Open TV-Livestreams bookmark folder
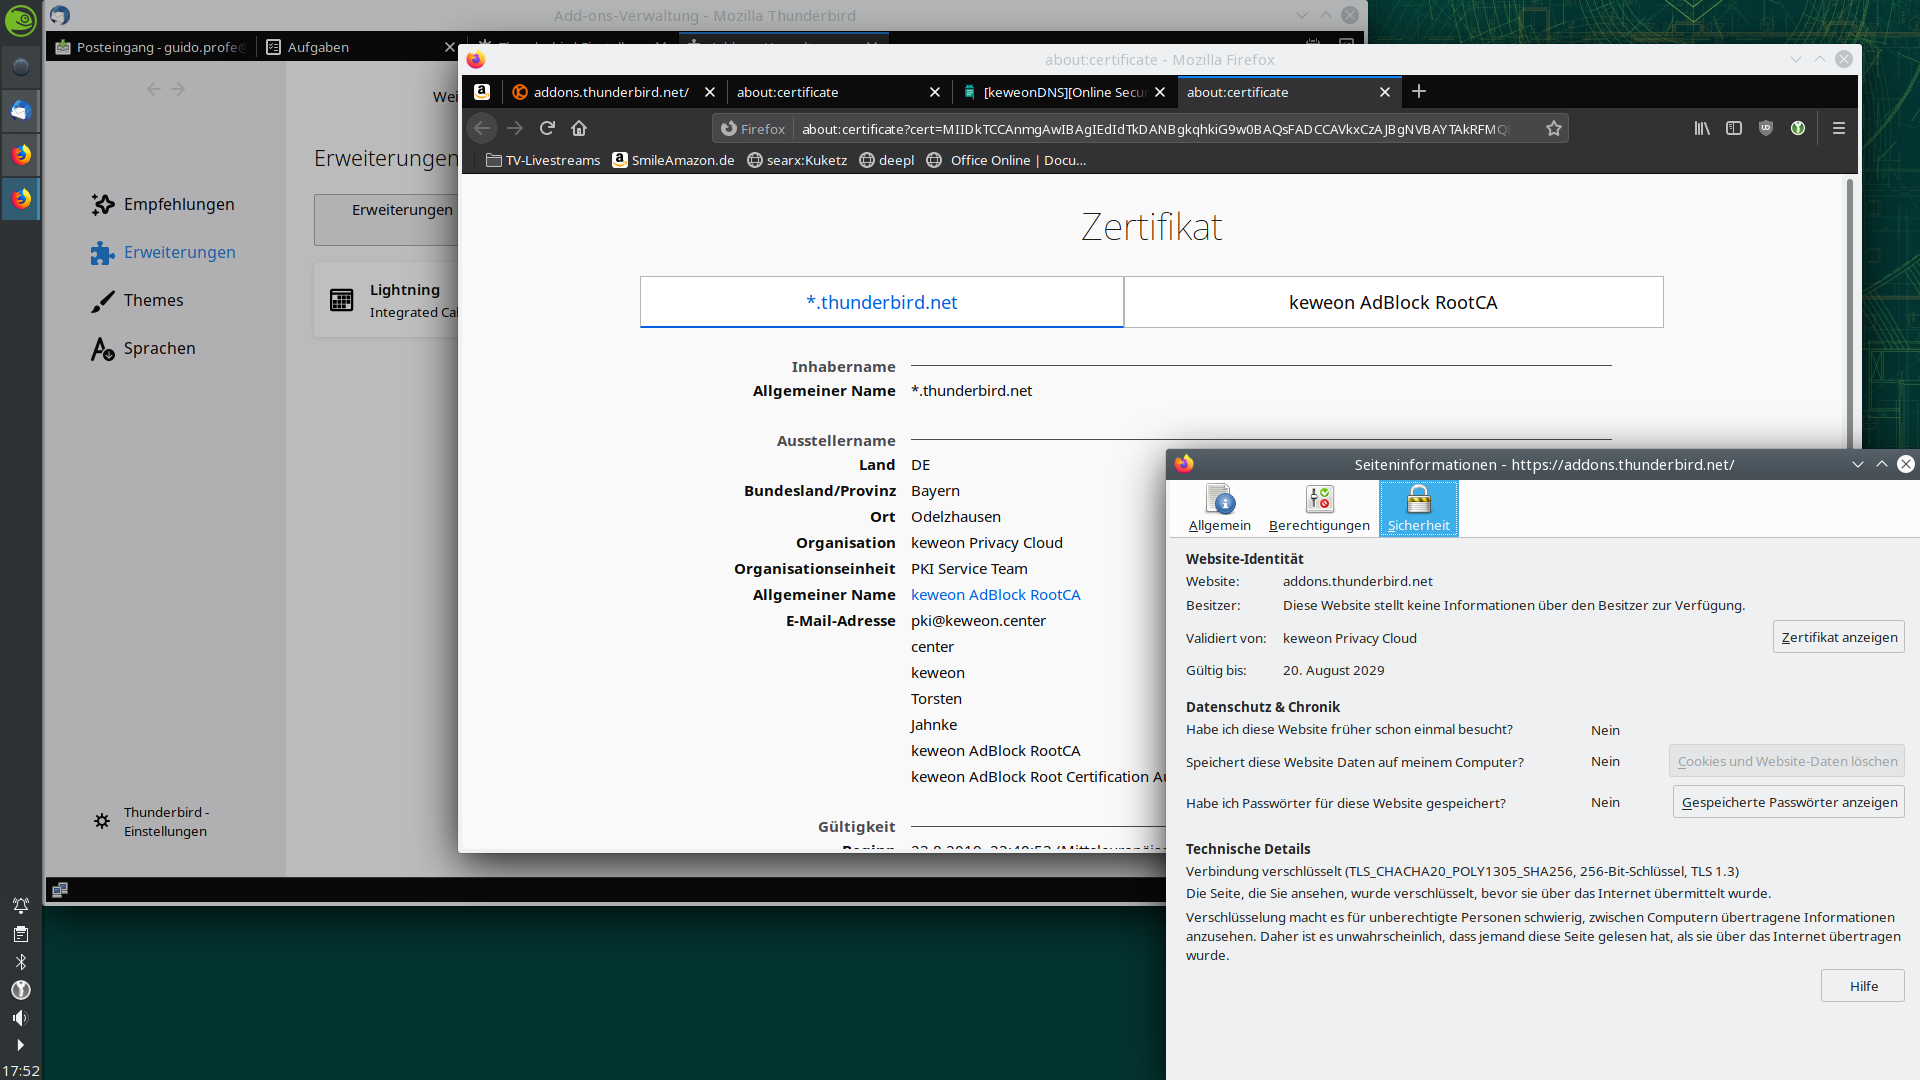 click(x=543, y=160)
